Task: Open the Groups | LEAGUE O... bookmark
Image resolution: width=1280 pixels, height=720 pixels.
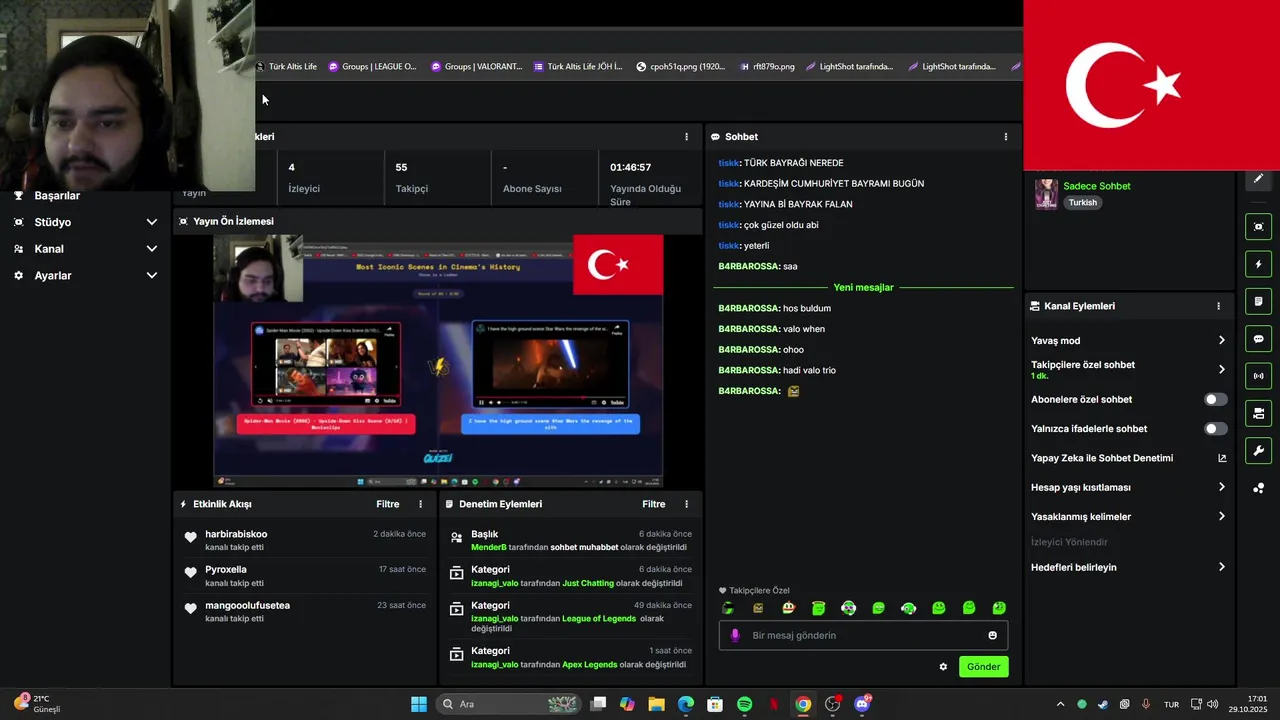Action: tap(372, 67)
